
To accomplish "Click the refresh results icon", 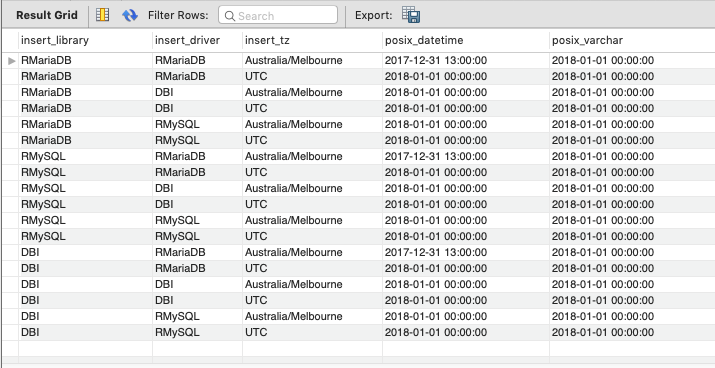I will tap(130, 15).
